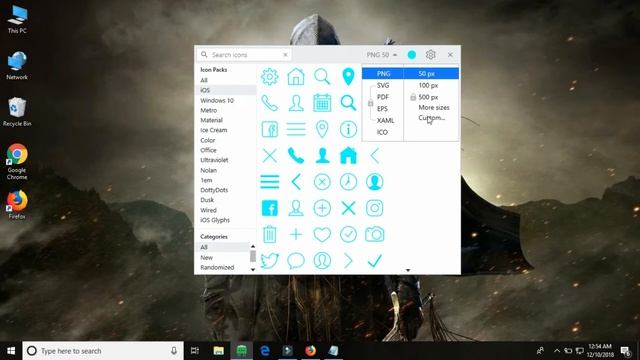This screenshot has height=360, width=640.
Task: Select All under Icon Packs
Action: pyautogui.click(x=204, y=80)
